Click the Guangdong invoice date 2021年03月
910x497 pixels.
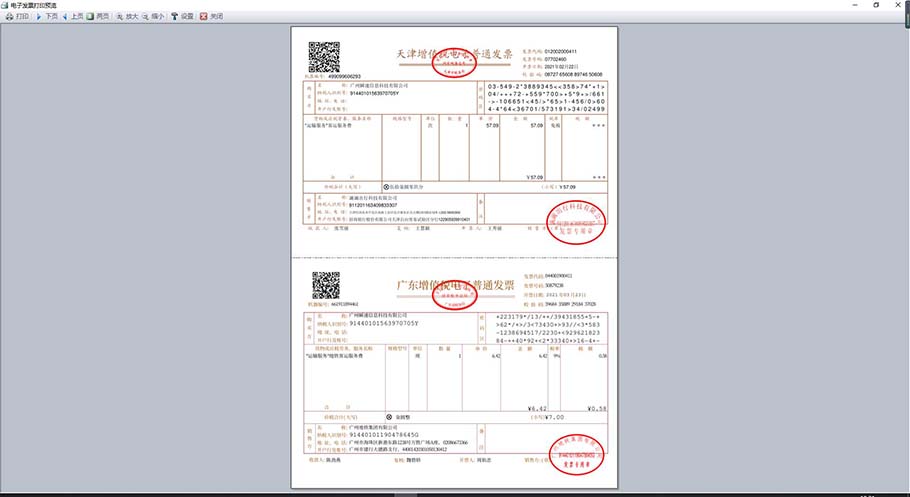tap(566, 295)
